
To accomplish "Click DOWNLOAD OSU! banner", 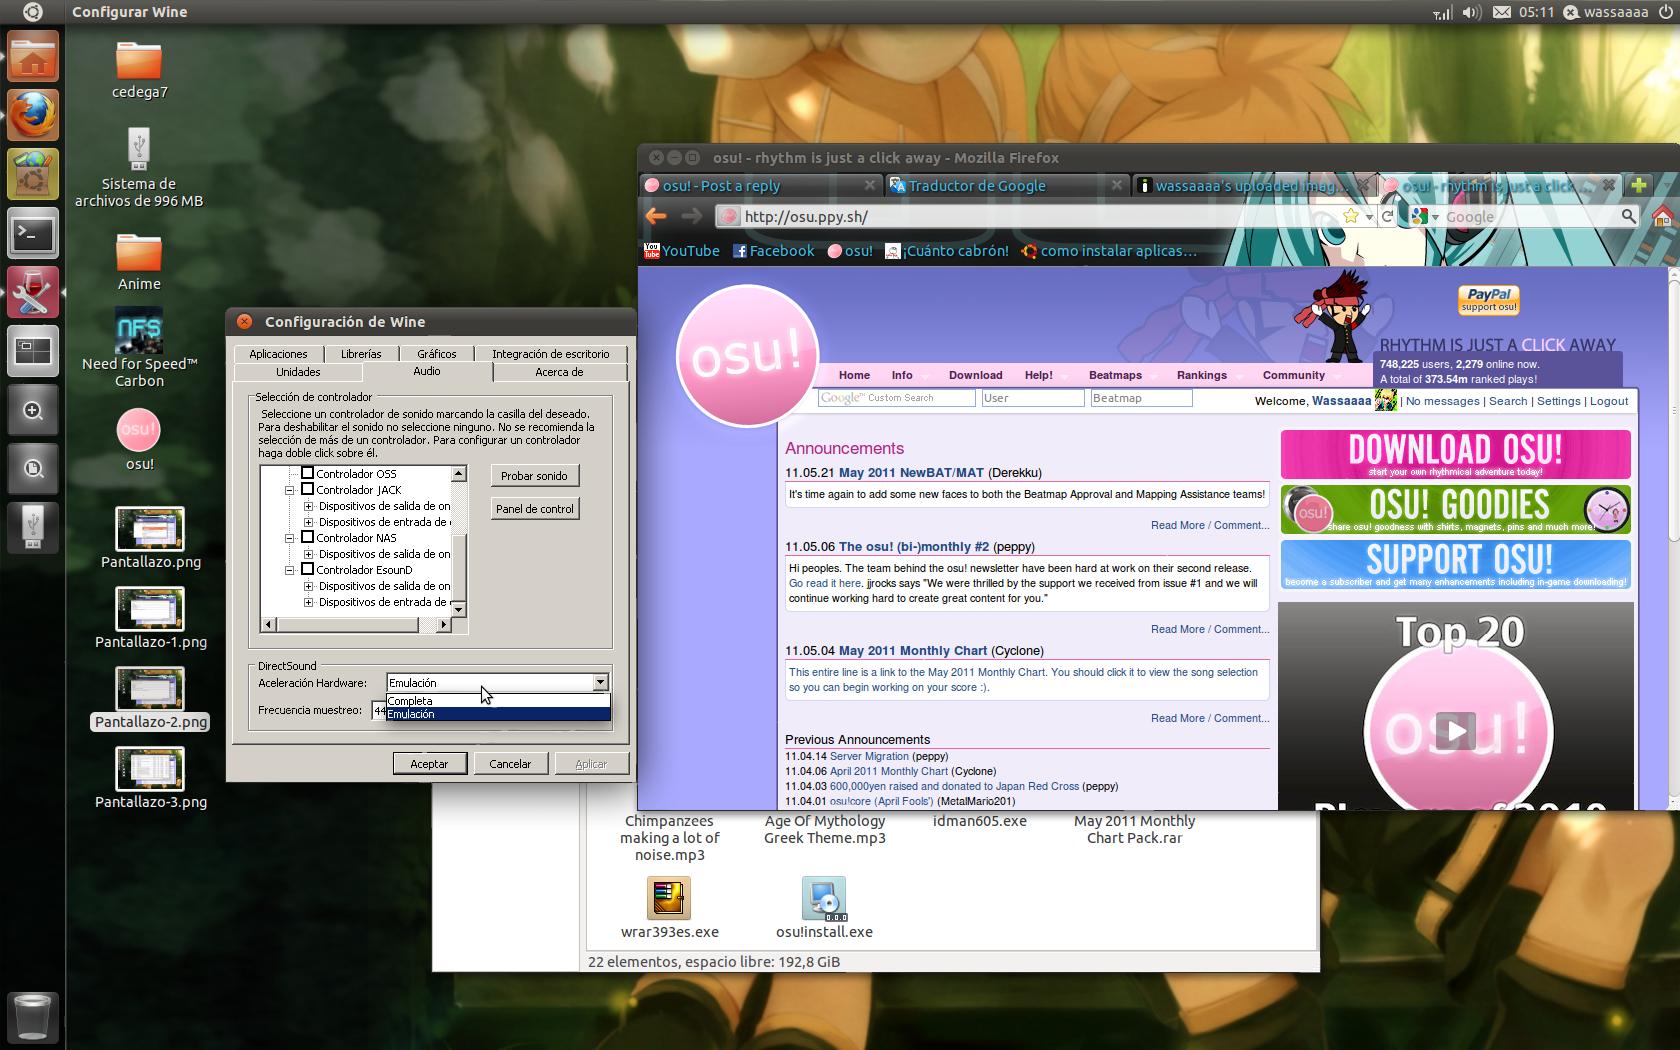I will click(x=1455, y=454).
